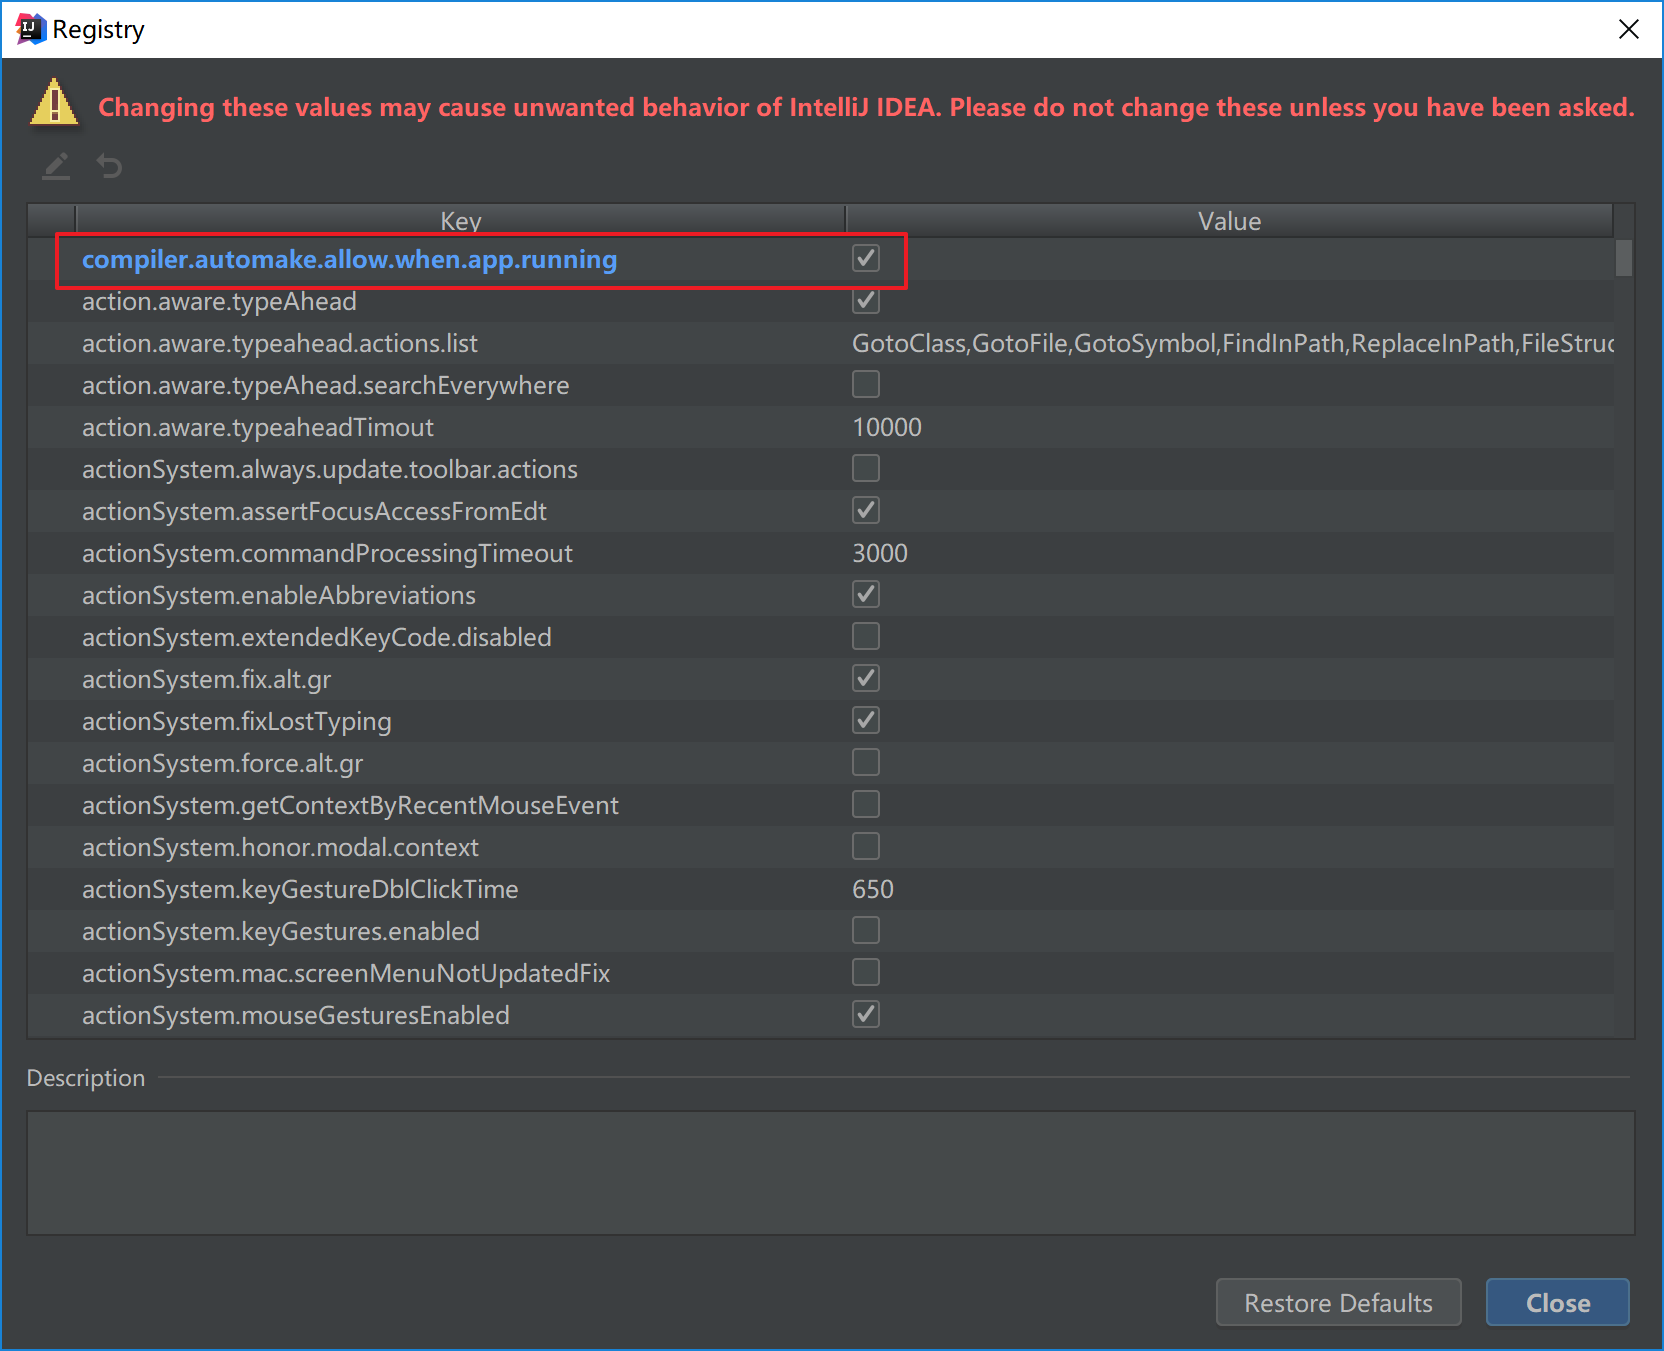Click inside the Description text area
Screen dimensions: 1664x1351
(831, 1173)
